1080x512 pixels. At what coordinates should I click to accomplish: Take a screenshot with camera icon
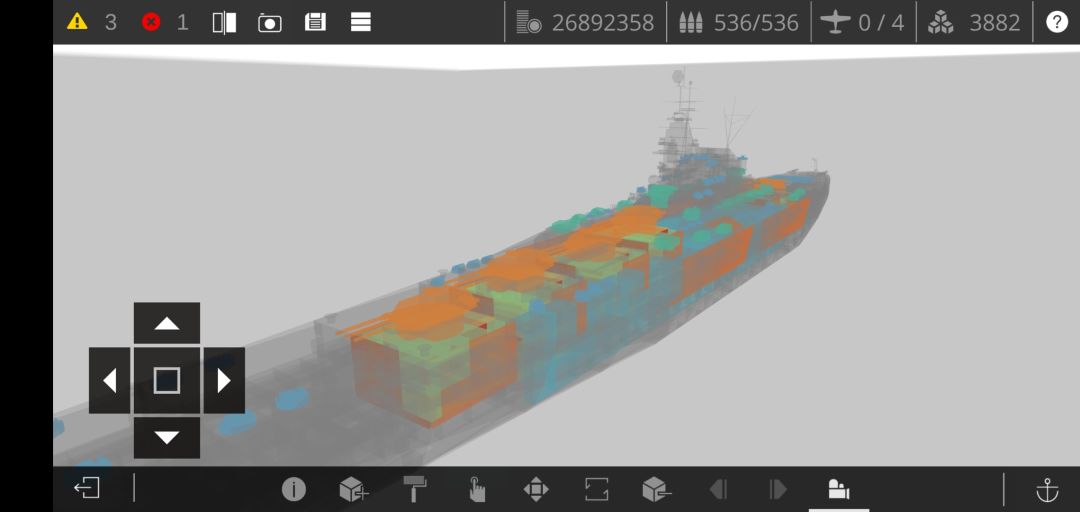(x=269, y=23)
